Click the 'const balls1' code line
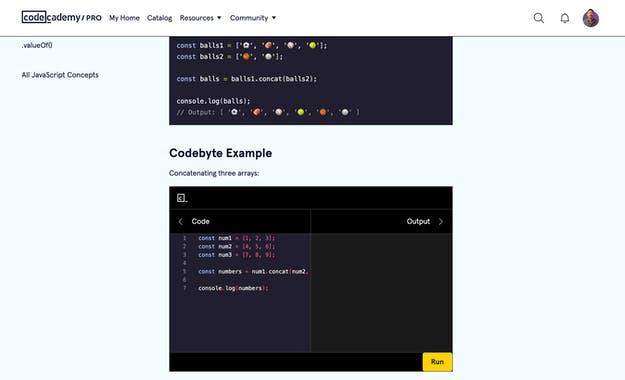Image resolution: width=625 pixels, height=380 pixels. tap(252, 45)
